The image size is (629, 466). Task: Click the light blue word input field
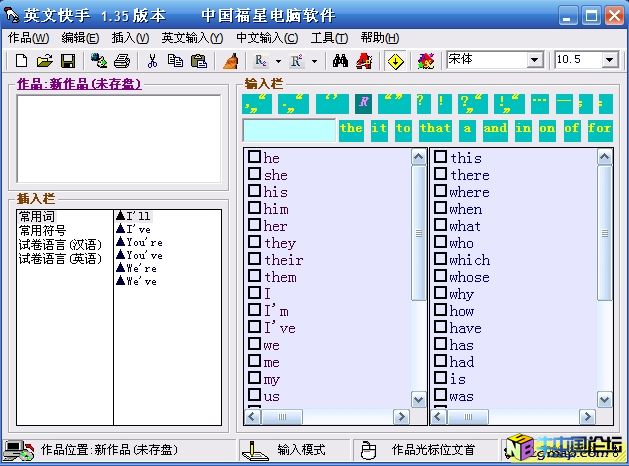[289, 130]
